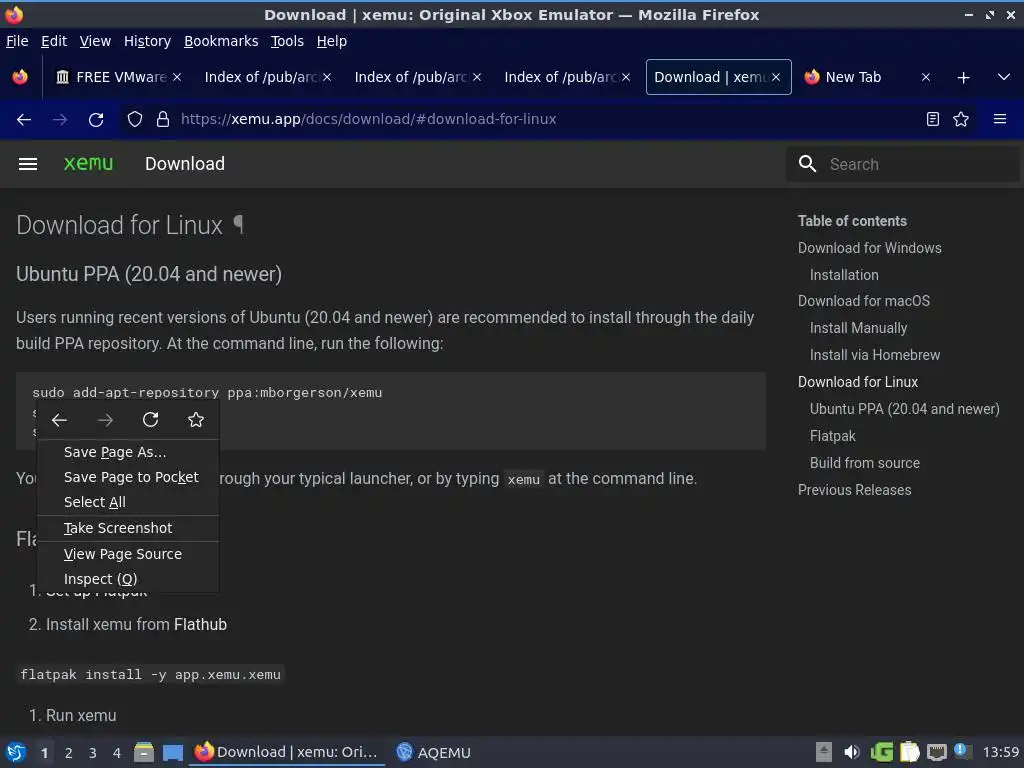Open the Tools menu

pyautogui.click(x=287, y=41)
